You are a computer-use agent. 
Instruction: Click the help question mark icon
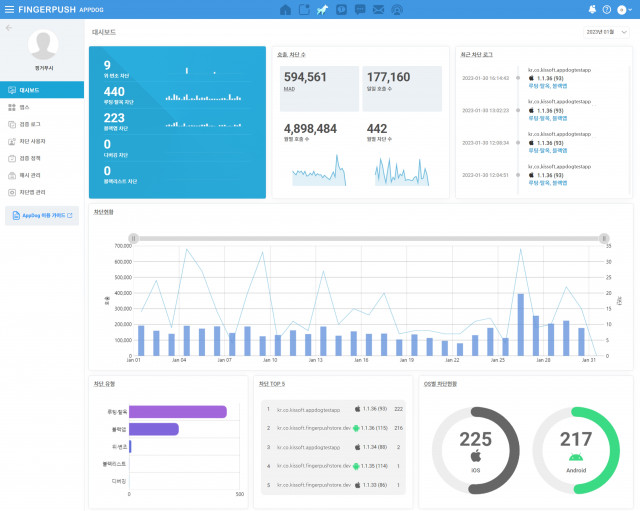[x=607, y=9]
